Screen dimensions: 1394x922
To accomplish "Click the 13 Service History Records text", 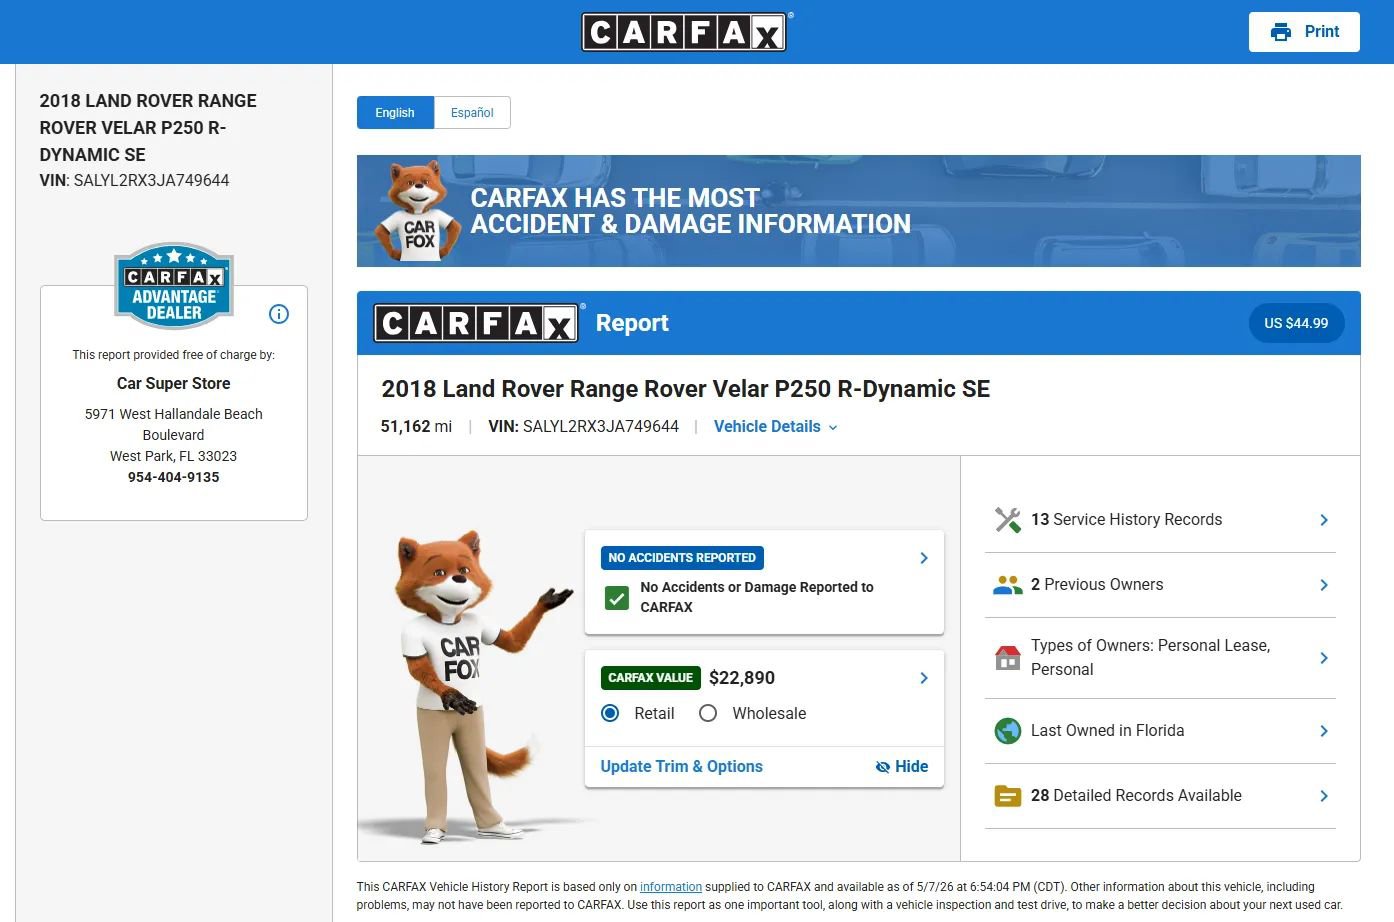I will (1126, 520).
